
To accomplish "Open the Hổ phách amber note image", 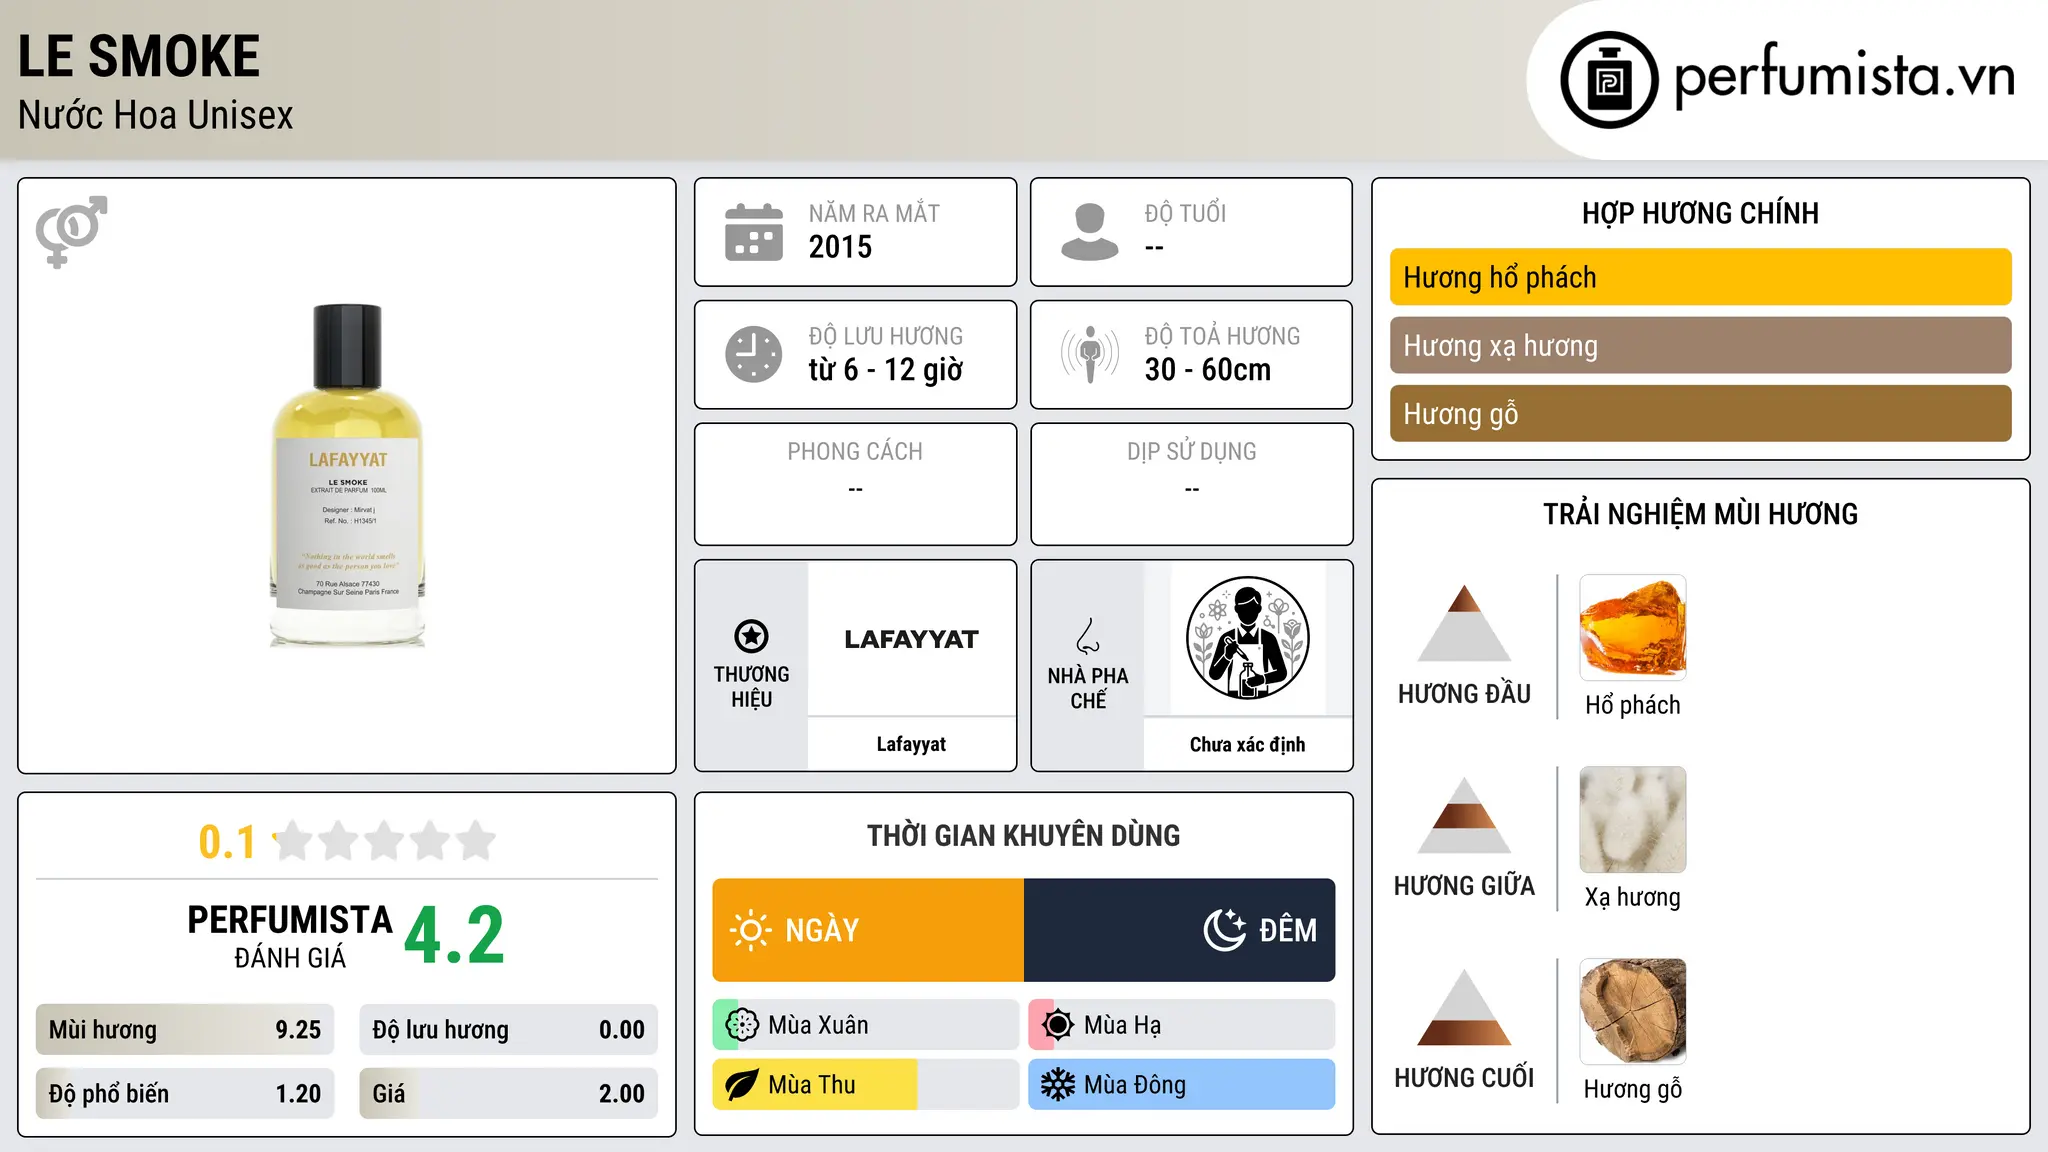I will 1632,628.
